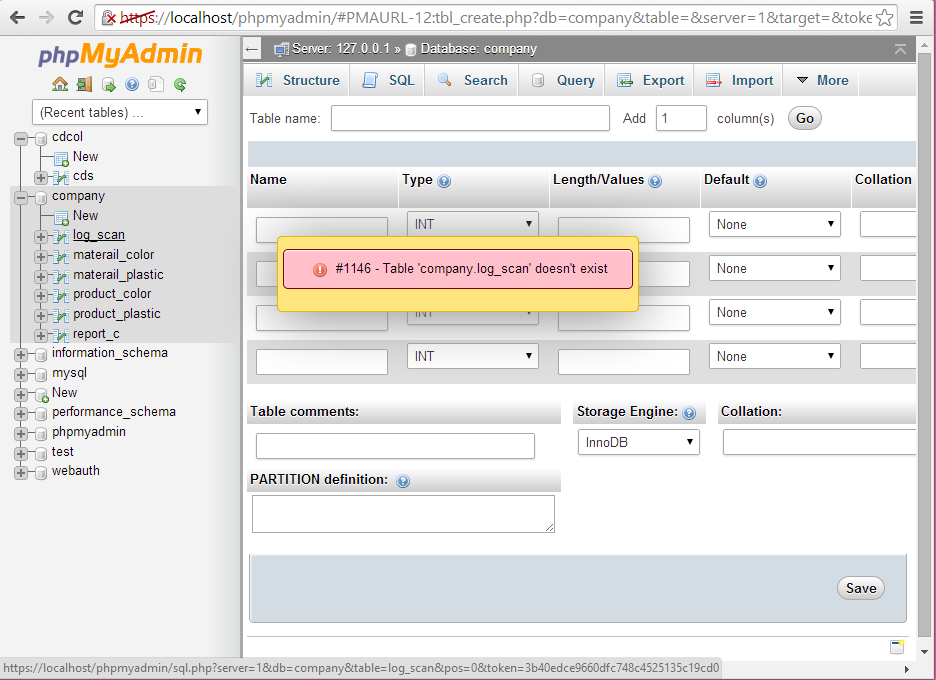Refresh the navigation panel with the green arrow icon
This screenshot has height=680, width=936.
pyautogui.click(x=180, y=85)
